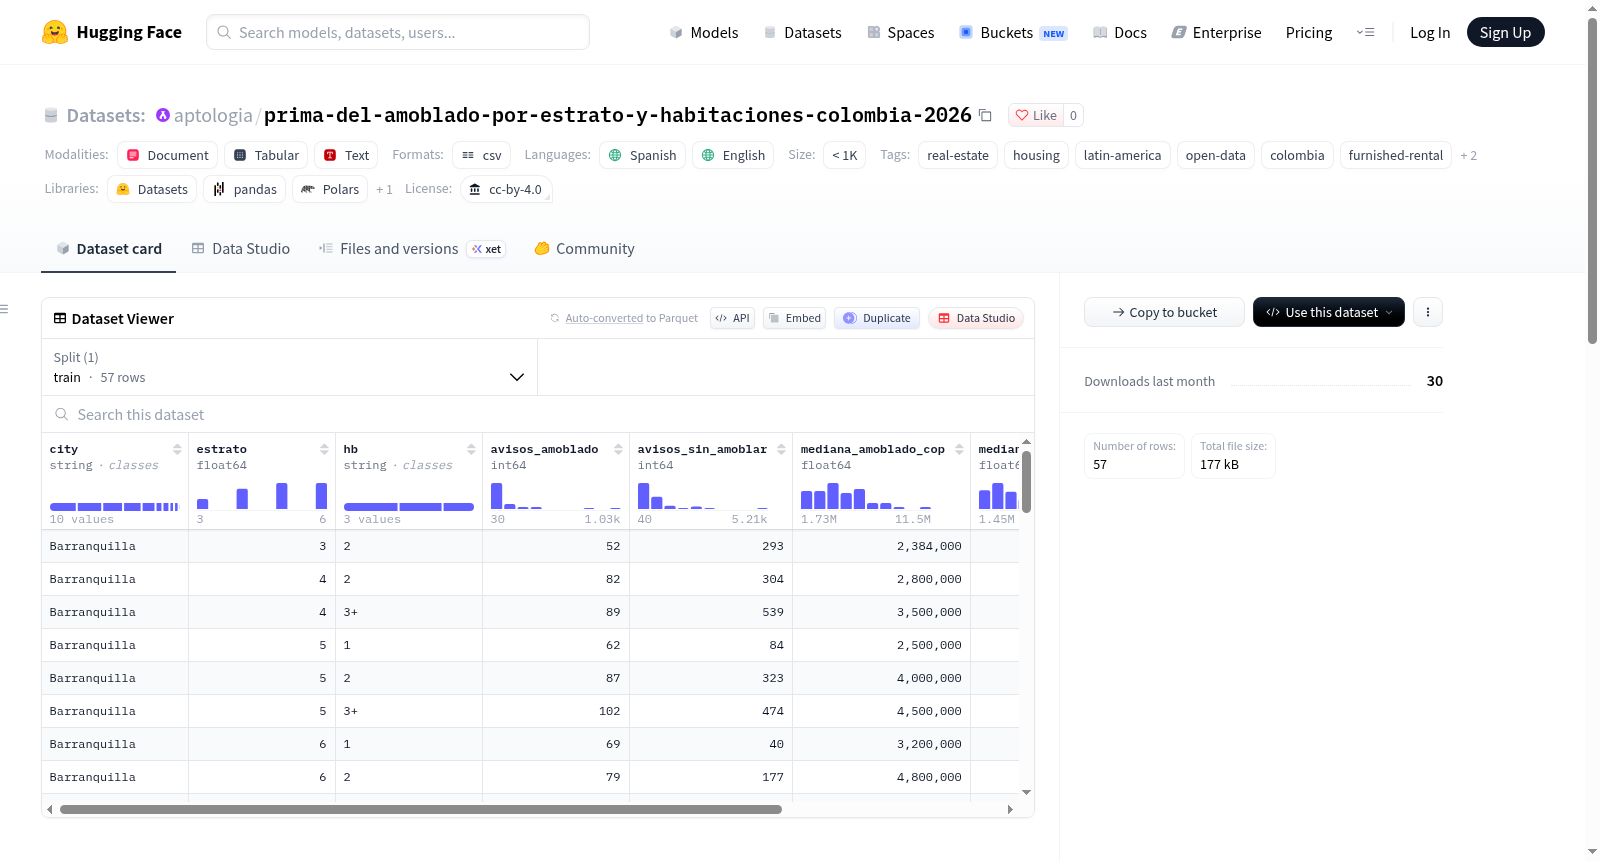Open Spaces in the top navigation
The height and width of the screenshot is (861, 1600).
point(901,32)
